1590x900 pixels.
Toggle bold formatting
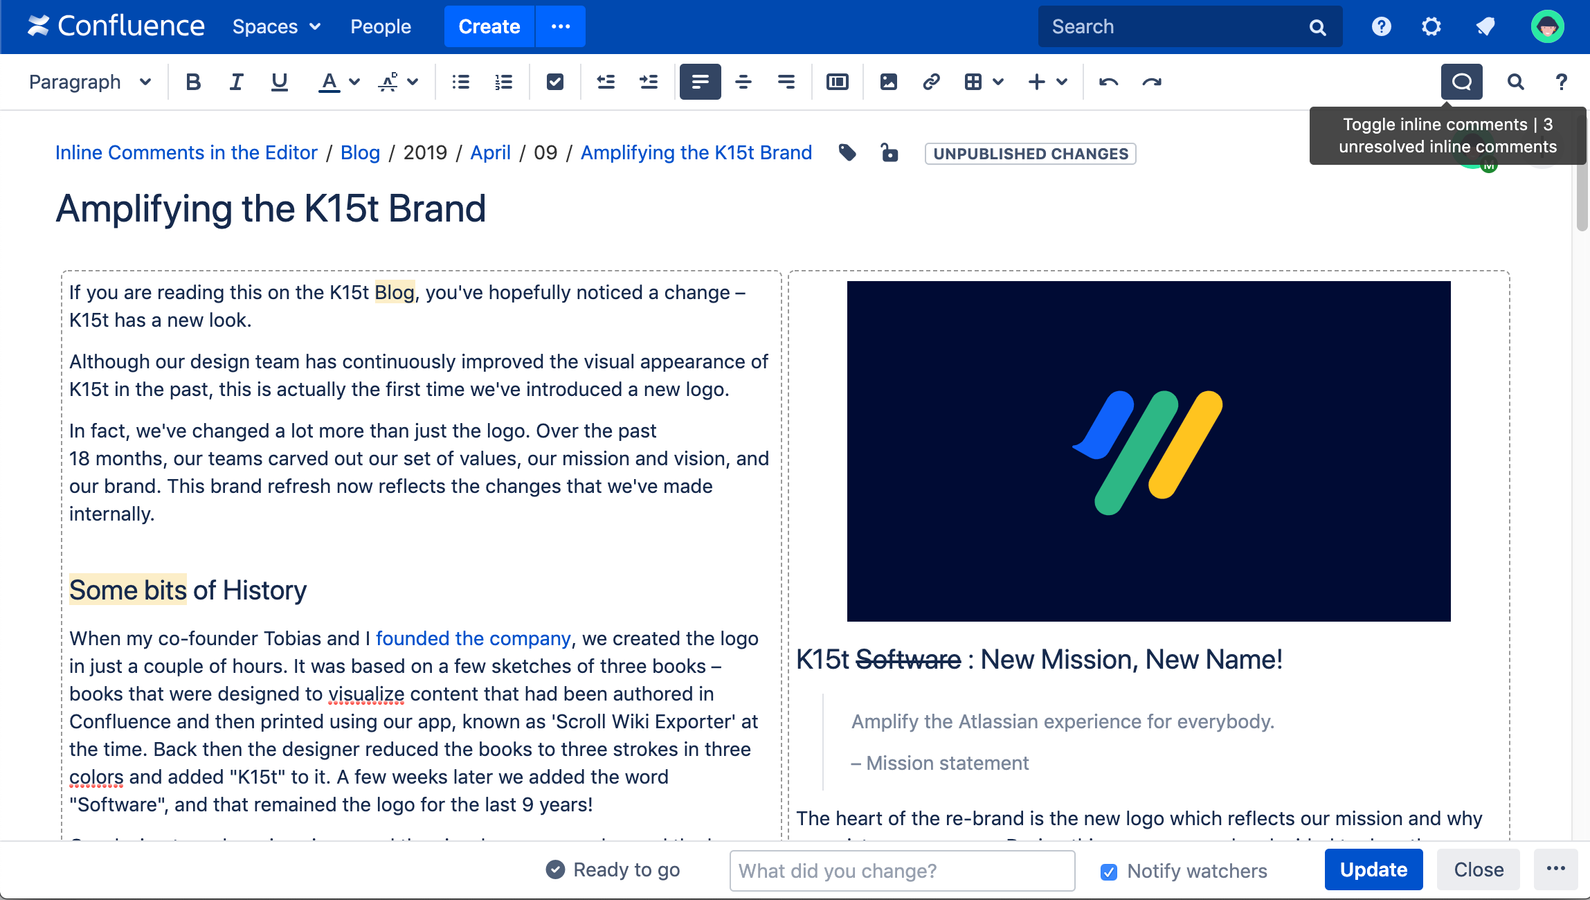pyautogui.click(x=193, y=82)
